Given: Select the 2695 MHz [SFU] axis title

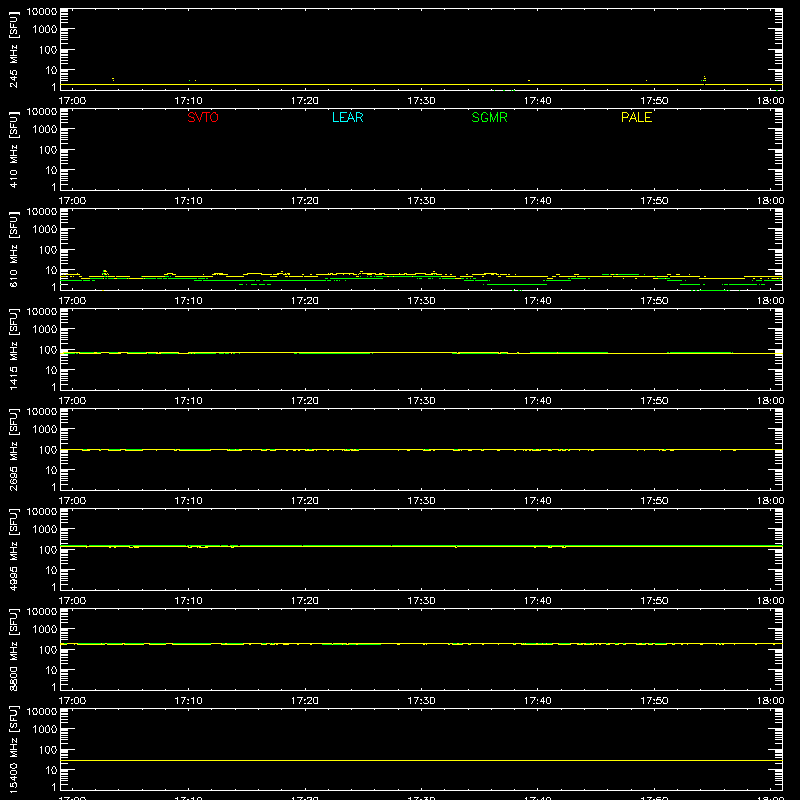Looking at the screenshot, I should tap(13, 450).
